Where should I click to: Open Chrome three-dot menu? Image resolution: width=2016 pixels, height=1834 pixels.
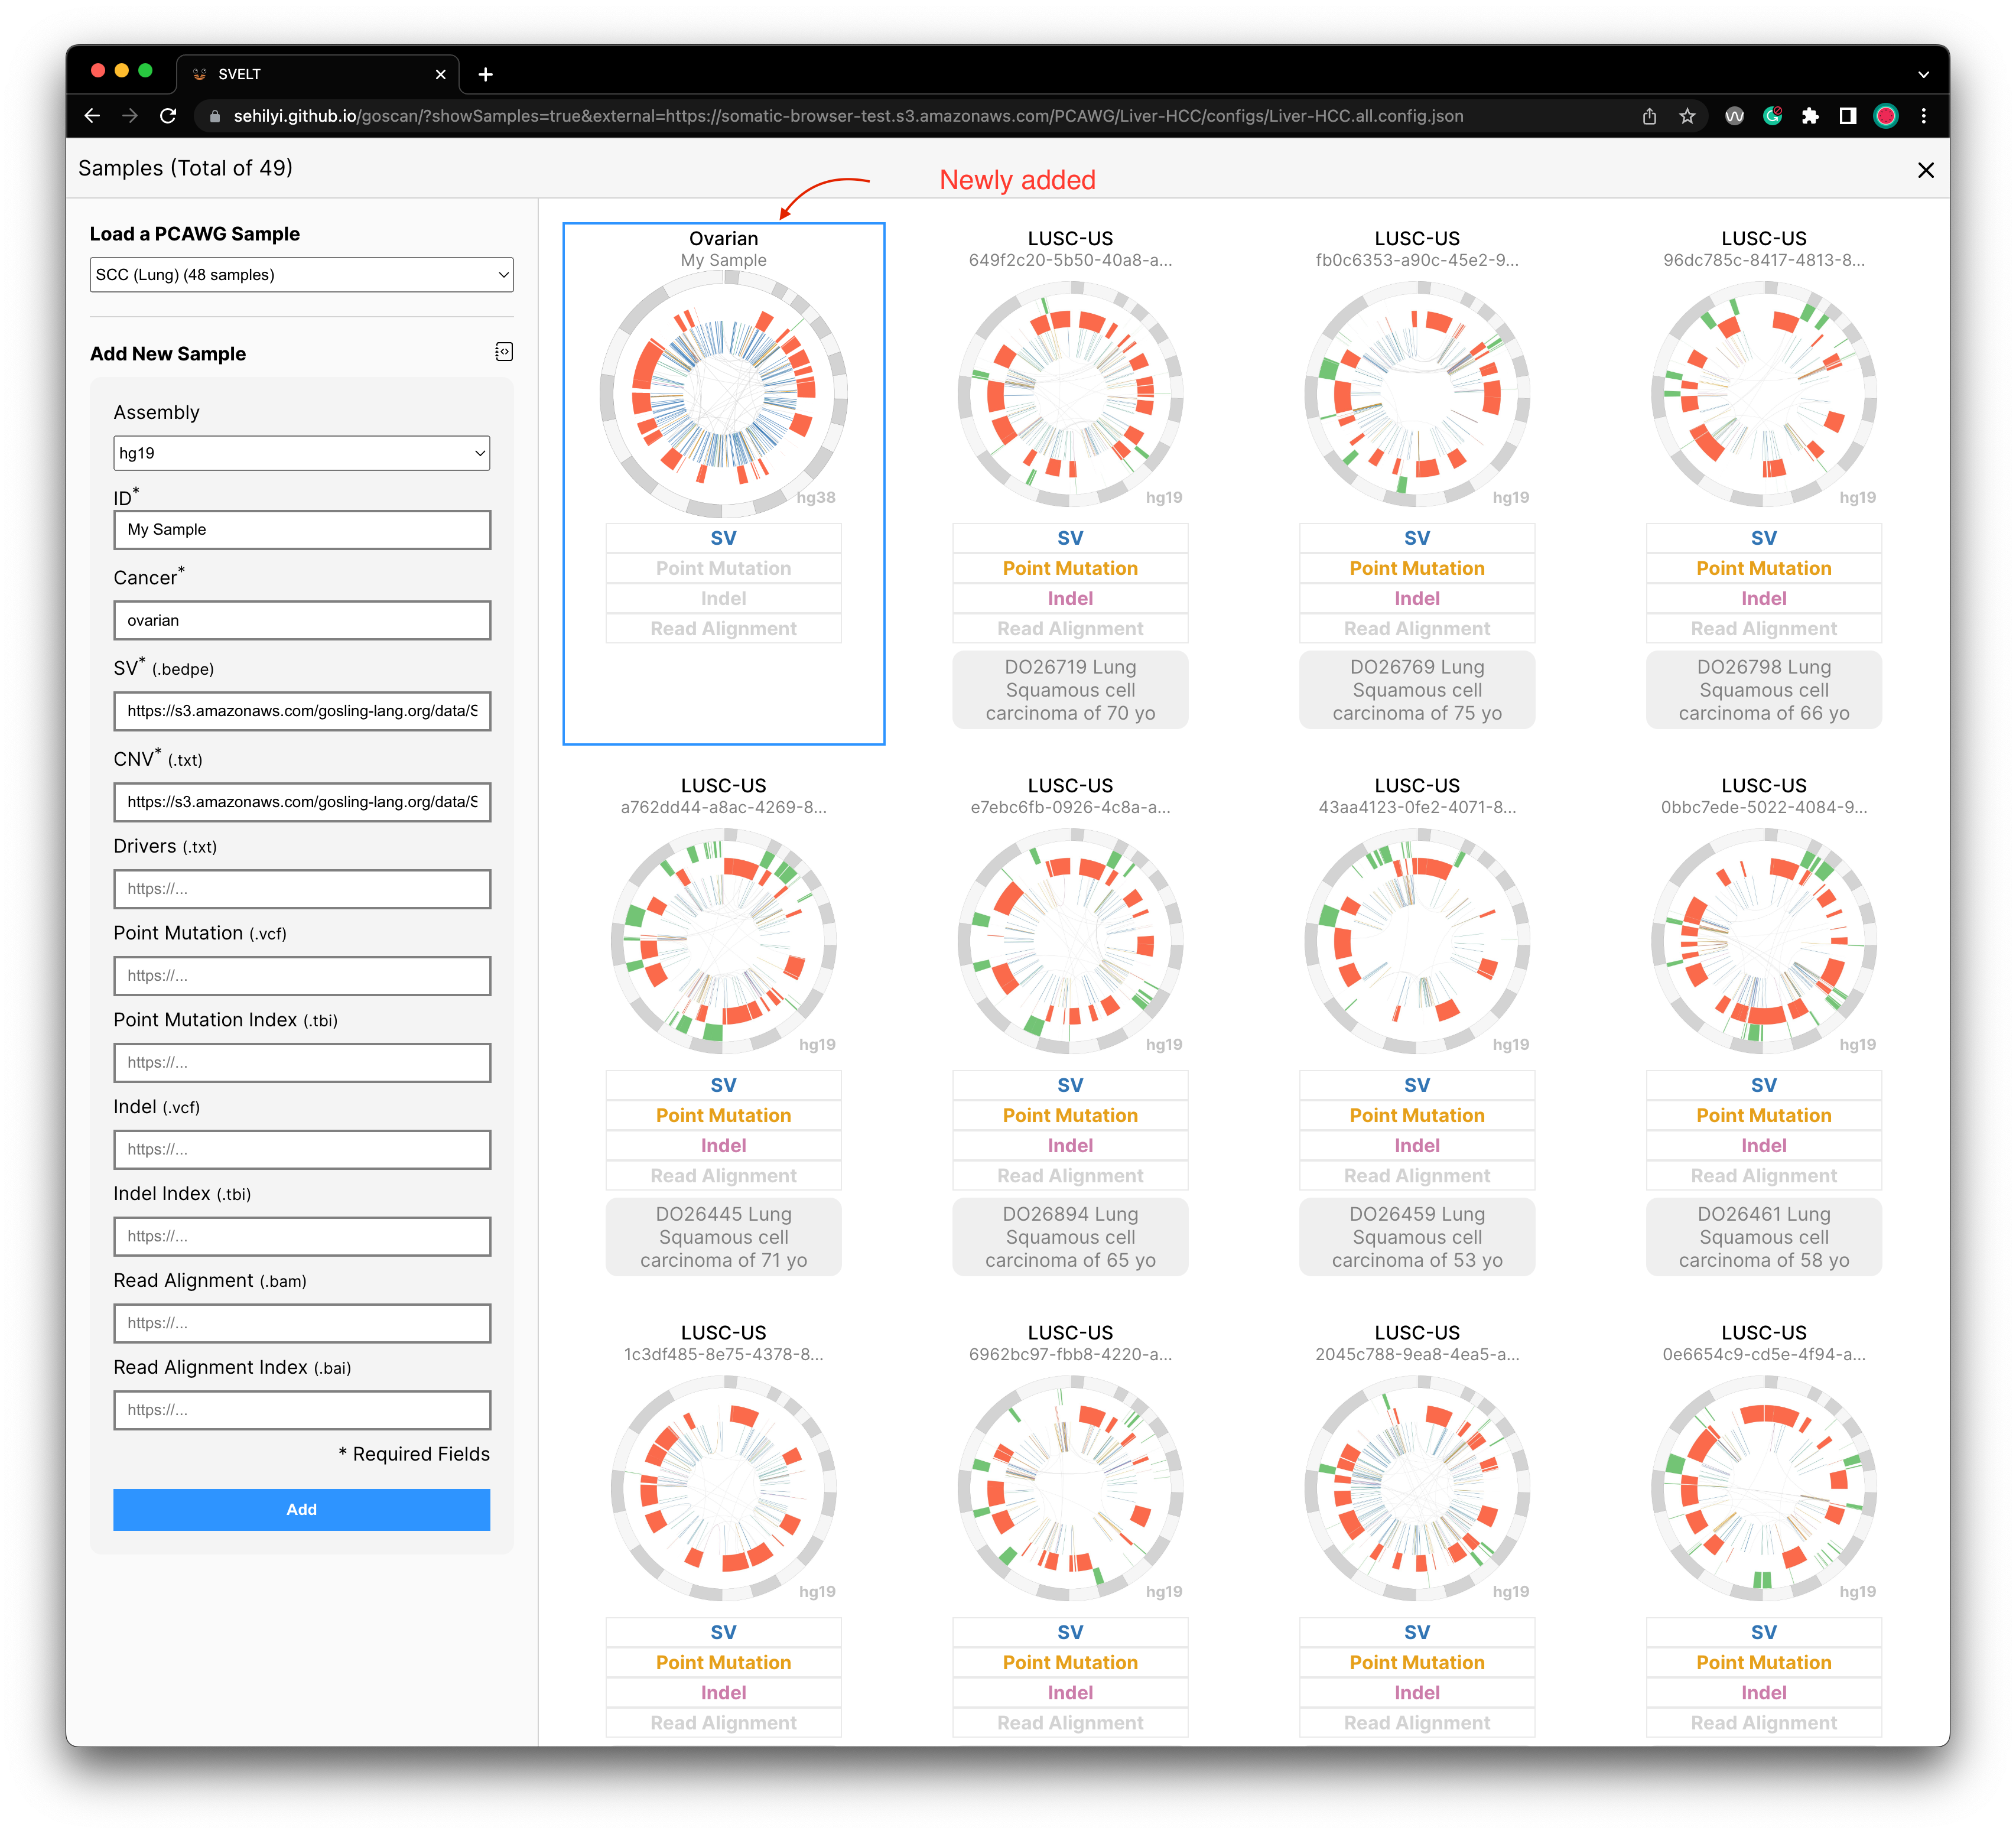point(1924,116)
